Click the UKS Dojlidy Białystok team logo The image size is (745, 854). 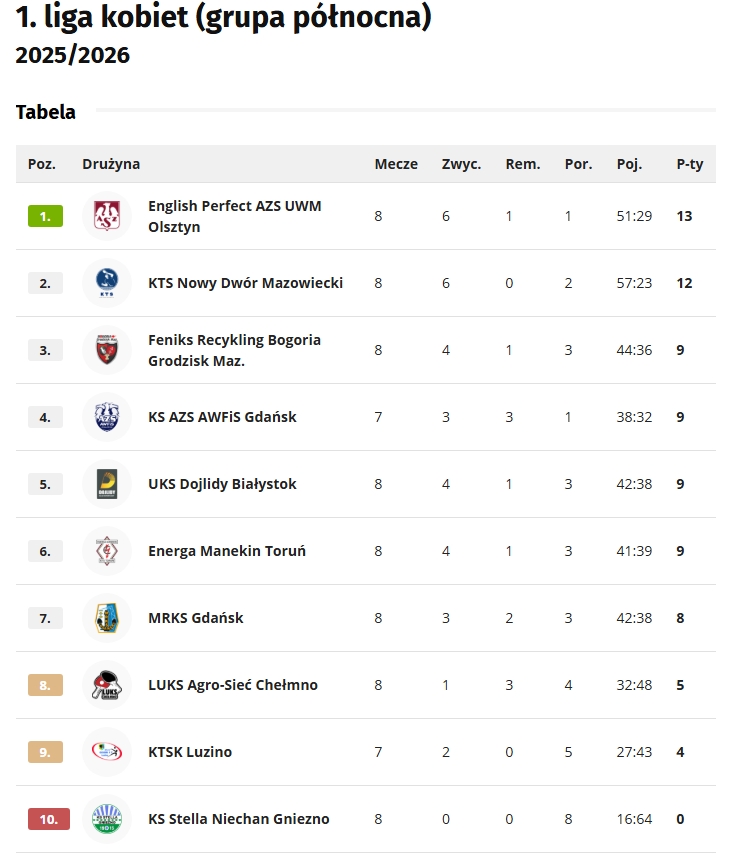click(x=107, y=484)
